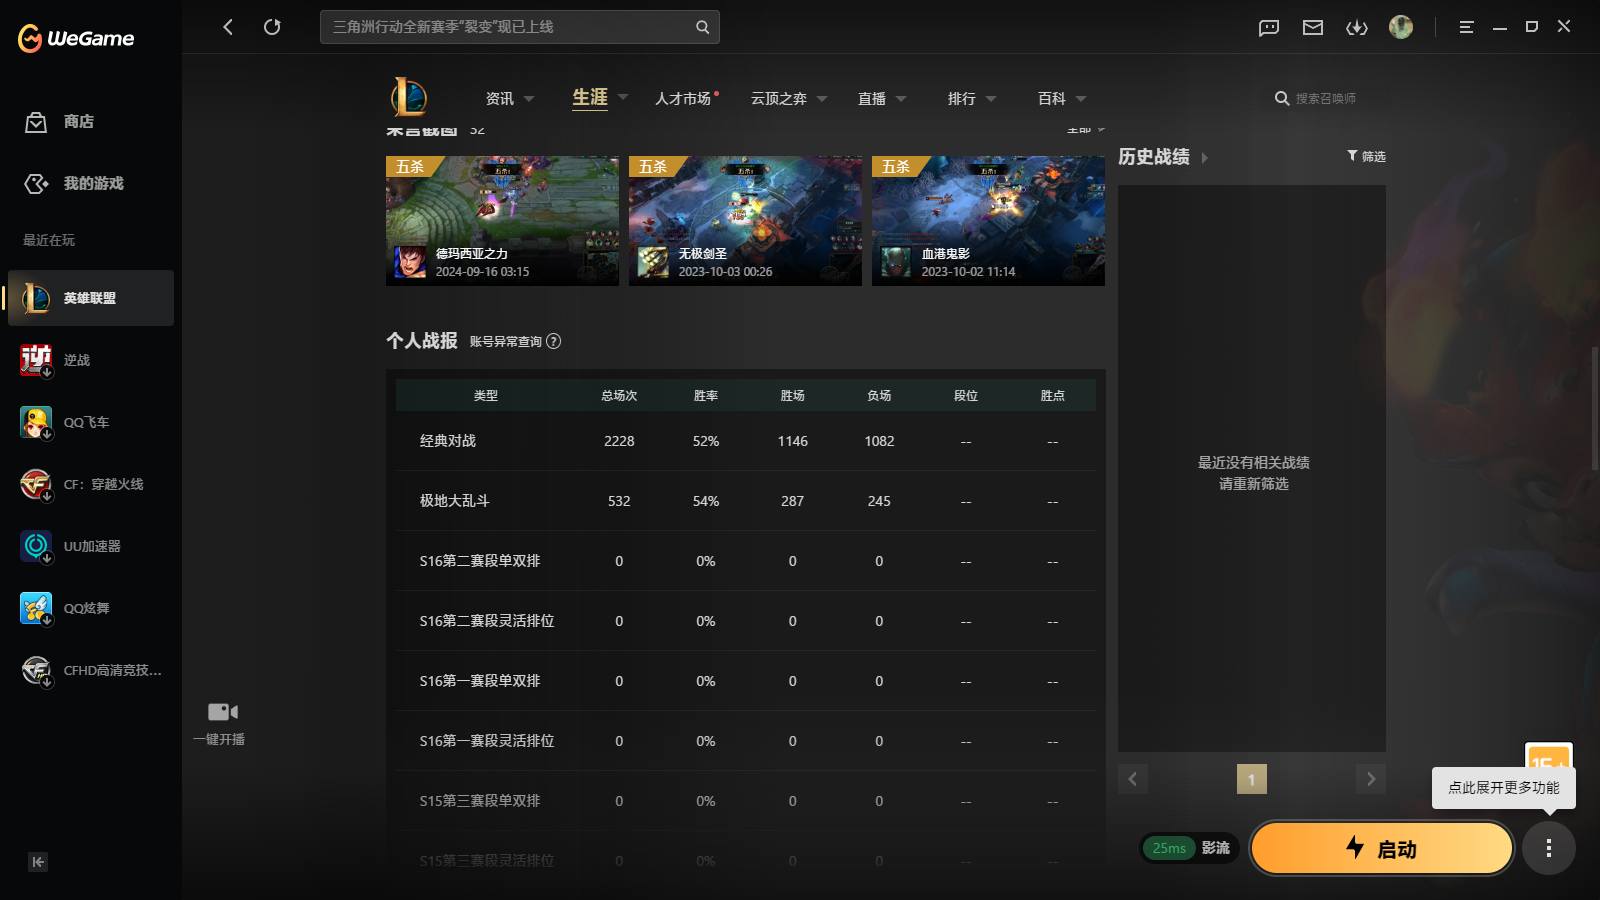
Task: Click the 经典对战 row label
Action: click(448, 441)
